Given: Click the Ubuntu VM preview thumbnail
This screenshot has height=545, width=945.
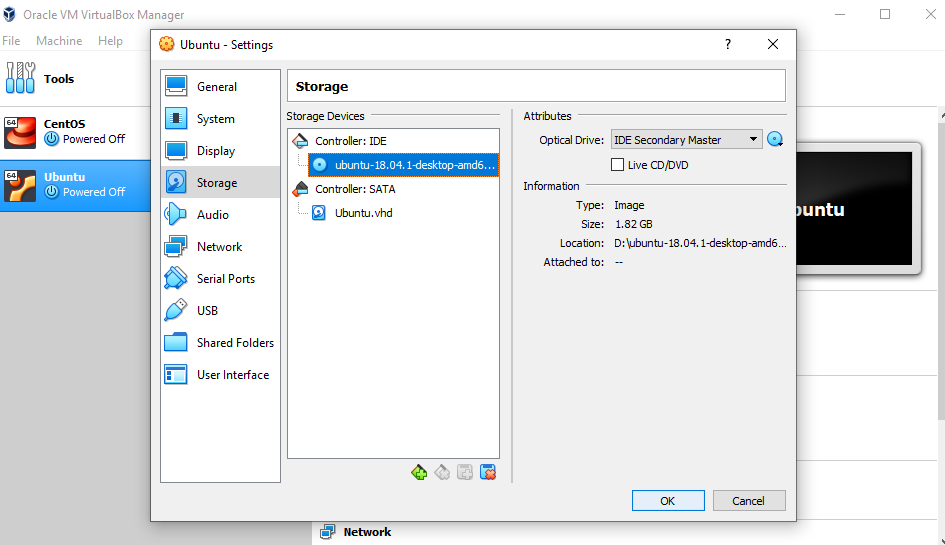Looking at the screenshot, I should (x=854, y=209).
